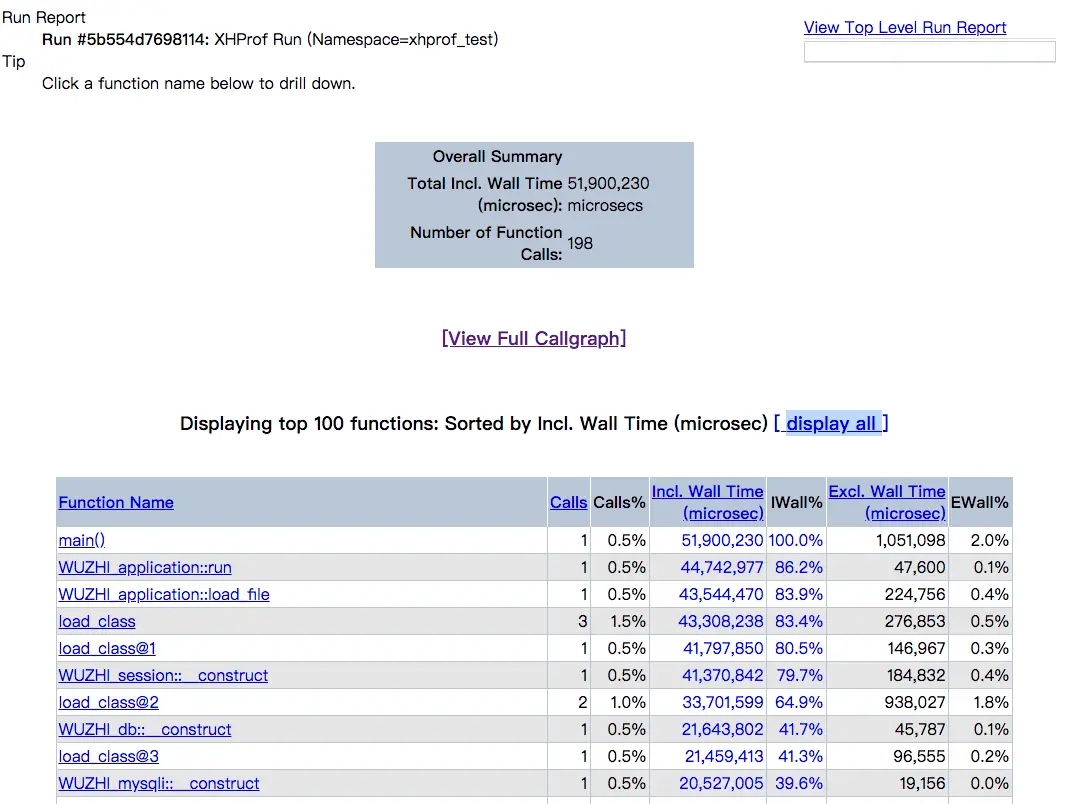Click the Overall Summary heading
This screenshot has width=1065, height=804.
tap(497, 157)
